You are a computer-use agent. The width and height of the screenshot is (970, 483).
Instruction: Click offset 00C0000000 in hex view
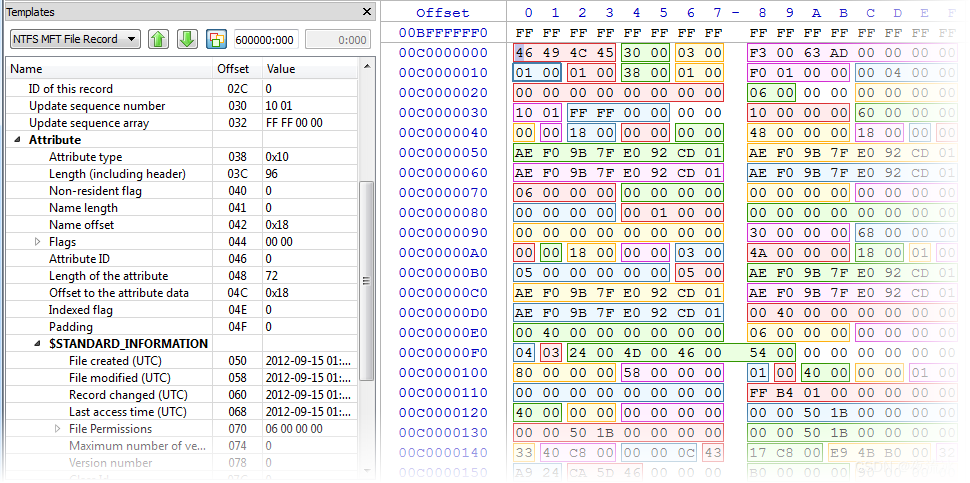[443, 53]
